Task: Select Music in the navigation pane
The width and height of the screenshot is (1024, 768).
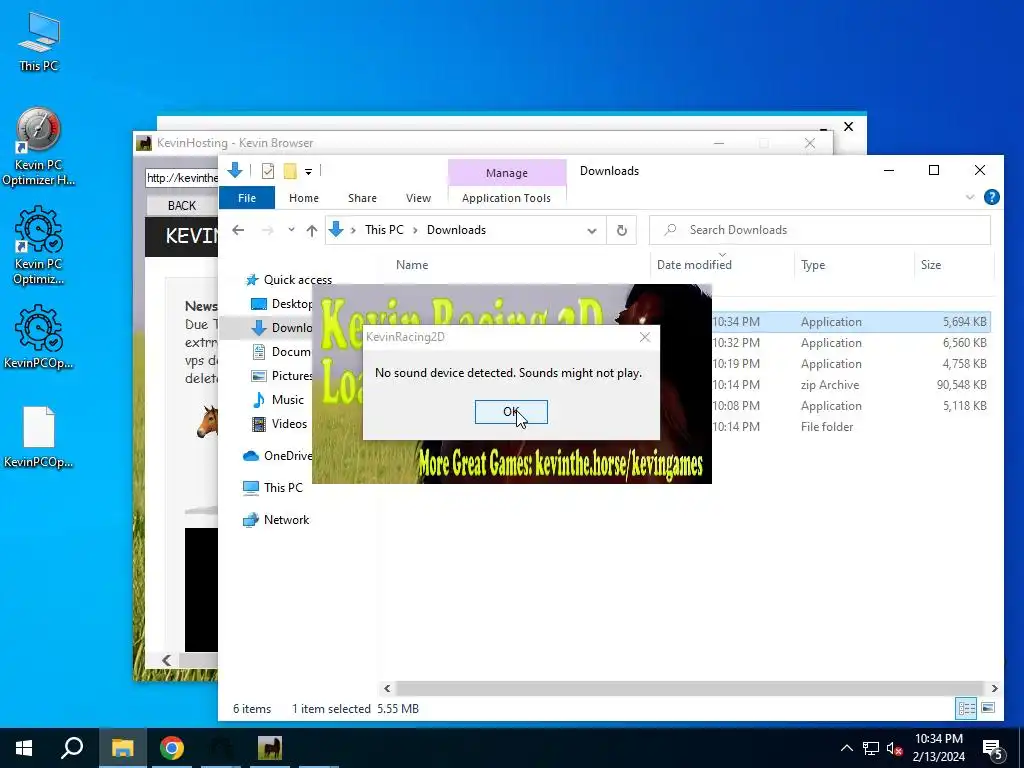Action: [x=279, y=400]
